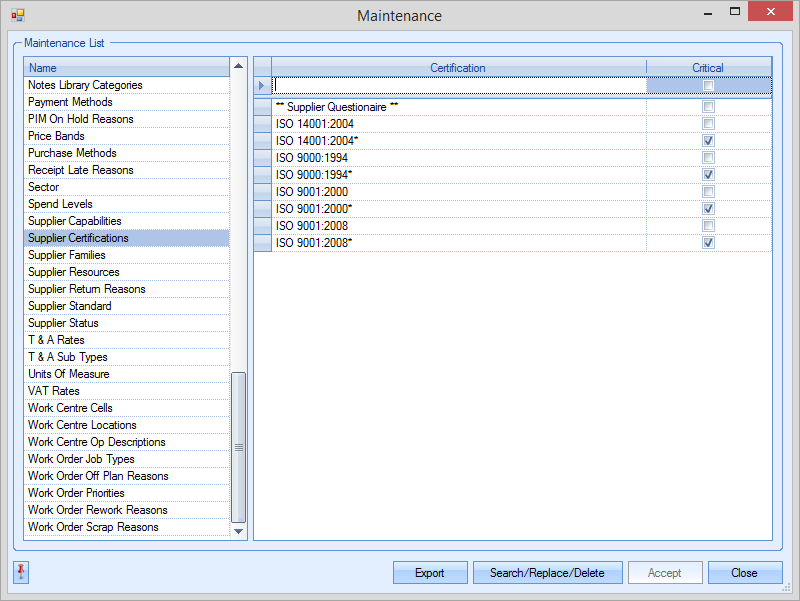800x601 pixels.
Task: Click the pin icon at bottom left
Action: tap(22, 572)
